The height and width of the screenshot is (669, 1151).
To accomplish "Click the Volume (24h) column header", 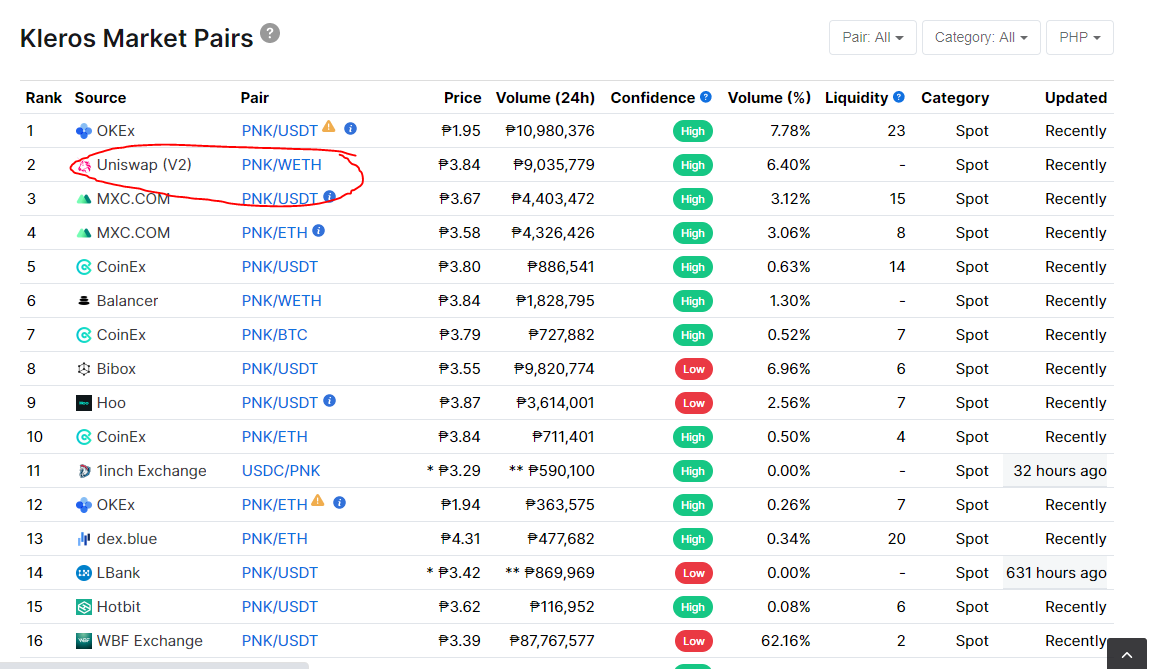I will (545, 98).
